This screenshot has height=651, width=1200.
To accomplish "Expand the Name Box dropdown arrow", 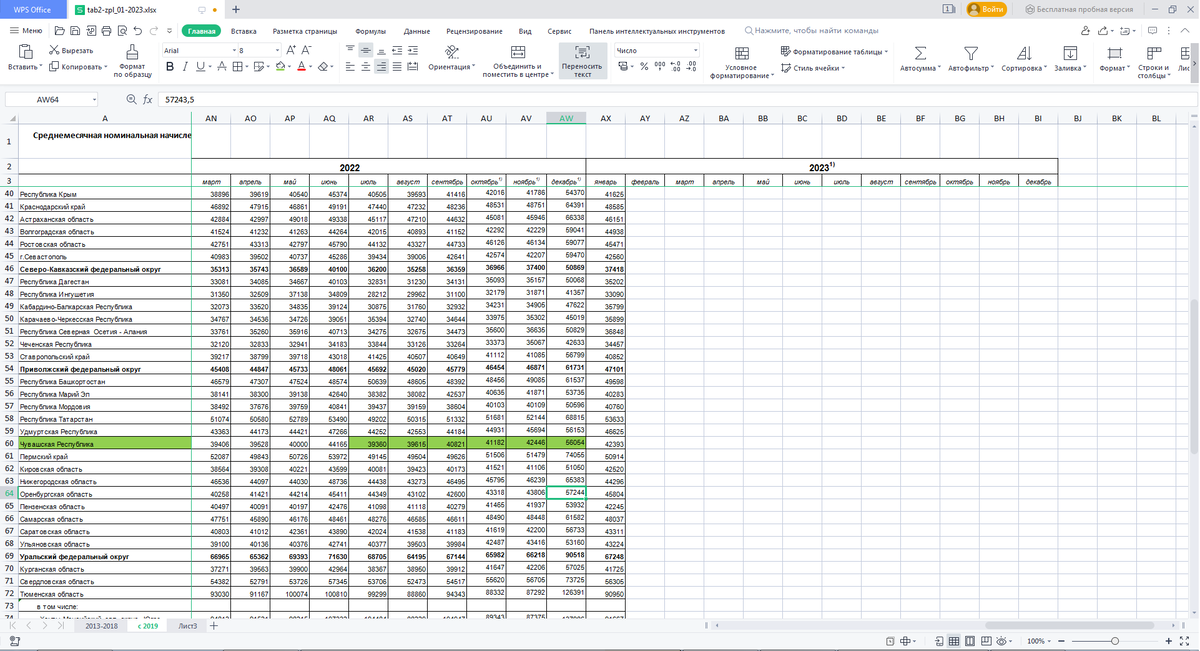I will [x=94, y=99].
